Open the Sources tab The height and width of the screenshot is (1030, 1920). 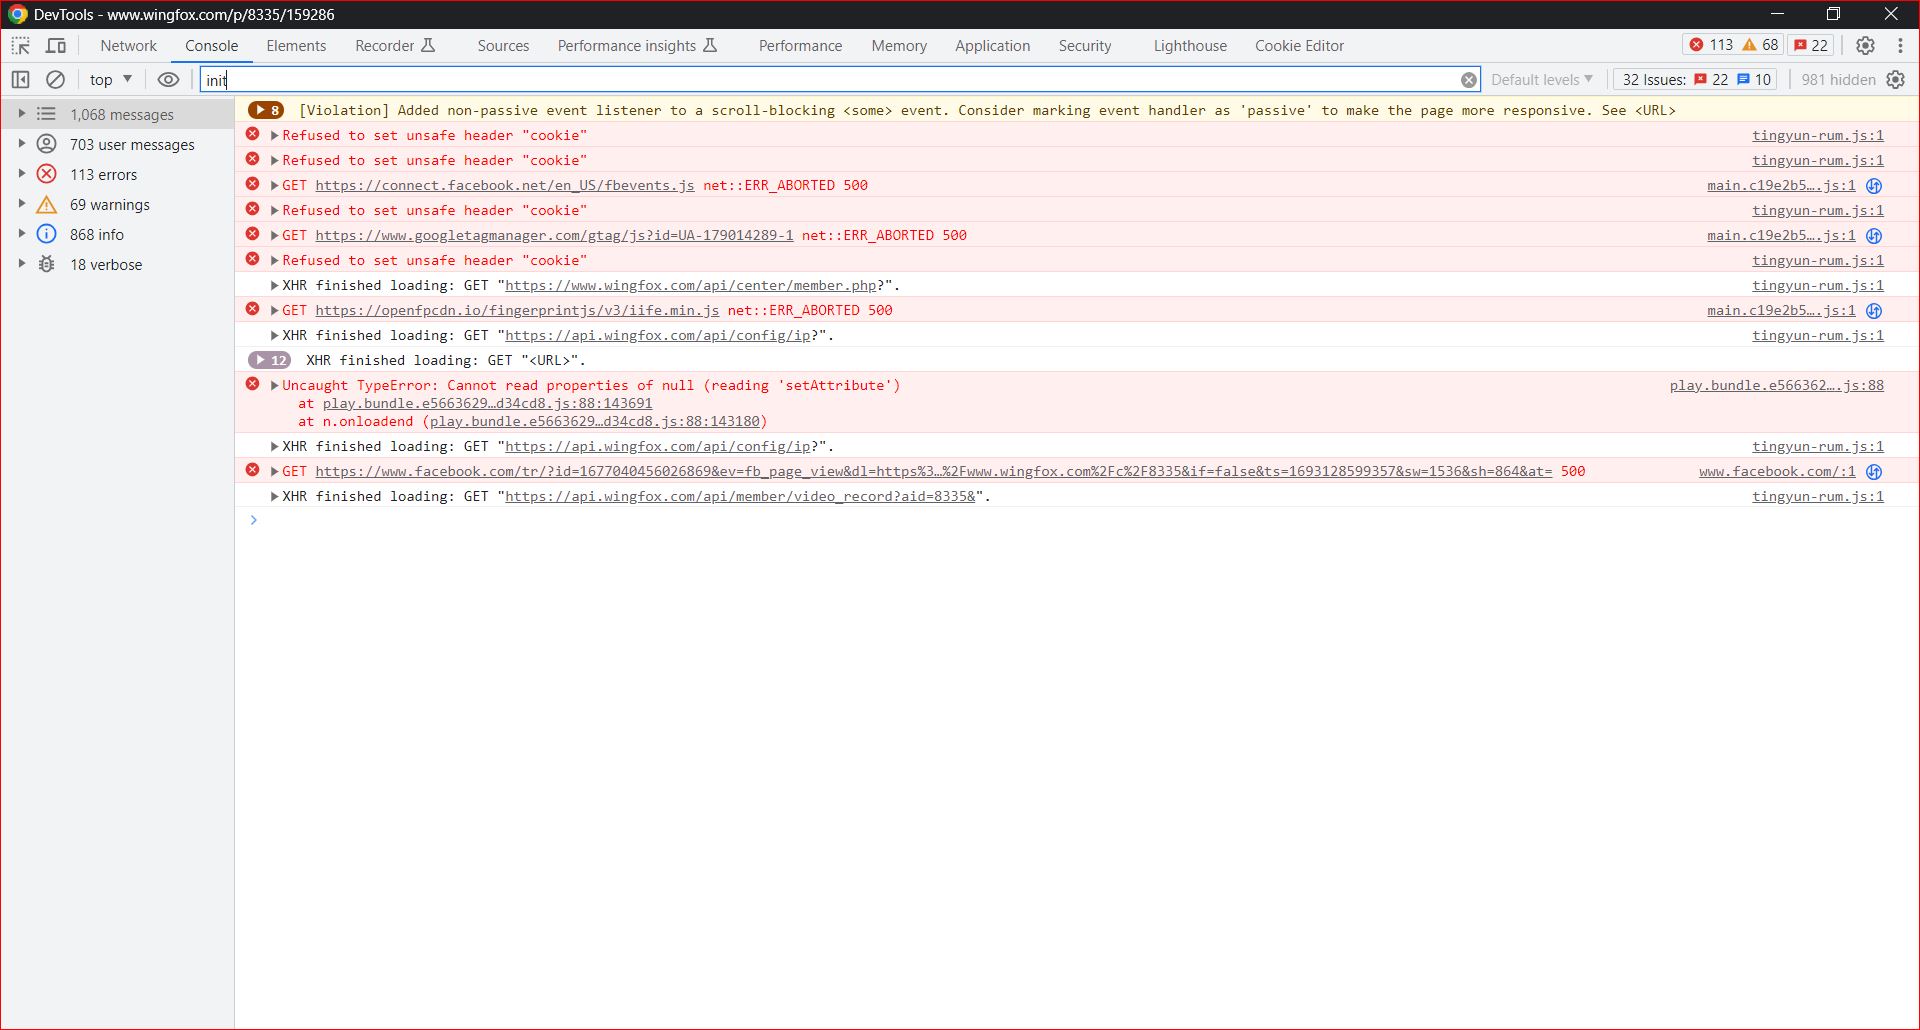[x=503, y=46]
